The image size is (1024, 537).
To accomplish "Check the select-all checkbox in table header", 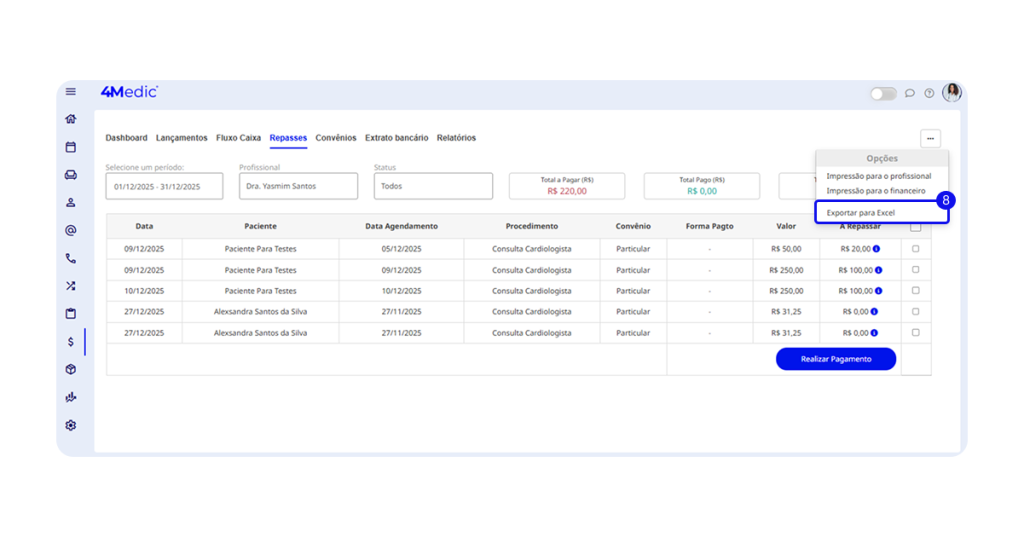I will pos(915,227).
